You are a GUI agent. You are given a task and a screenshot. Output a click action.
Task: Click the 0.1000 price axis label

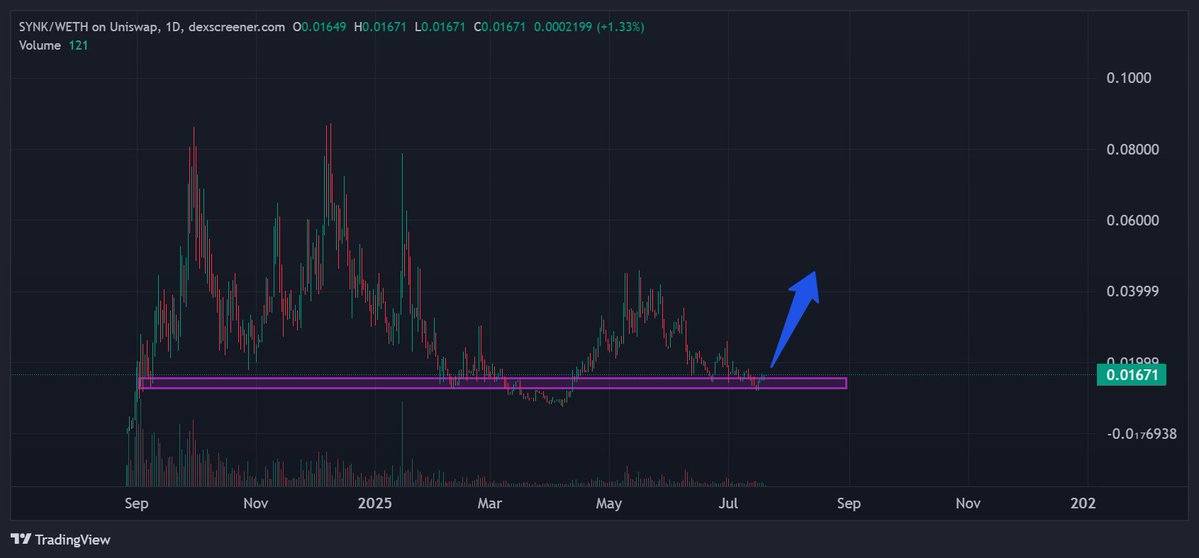pyautogui.click(x=1129, y=78)
